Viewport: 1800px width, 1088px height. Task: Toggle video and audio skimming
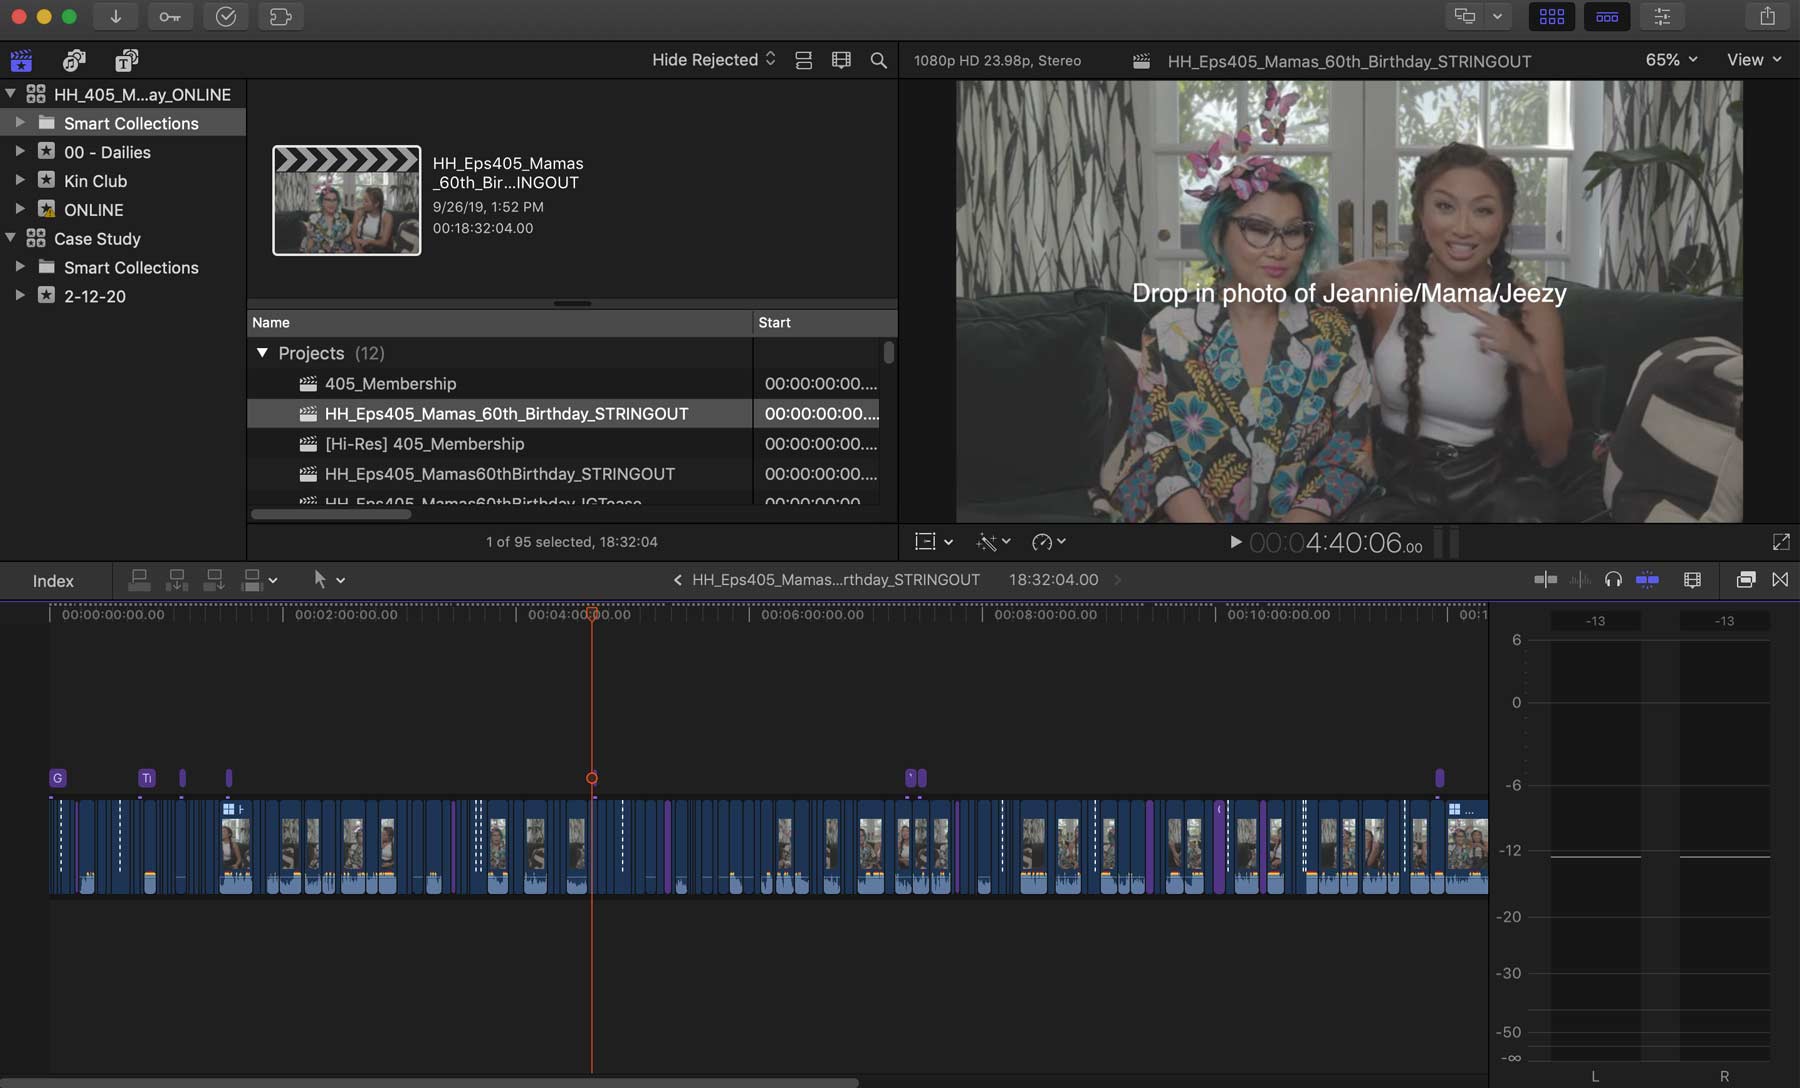tap(1545, 580)
